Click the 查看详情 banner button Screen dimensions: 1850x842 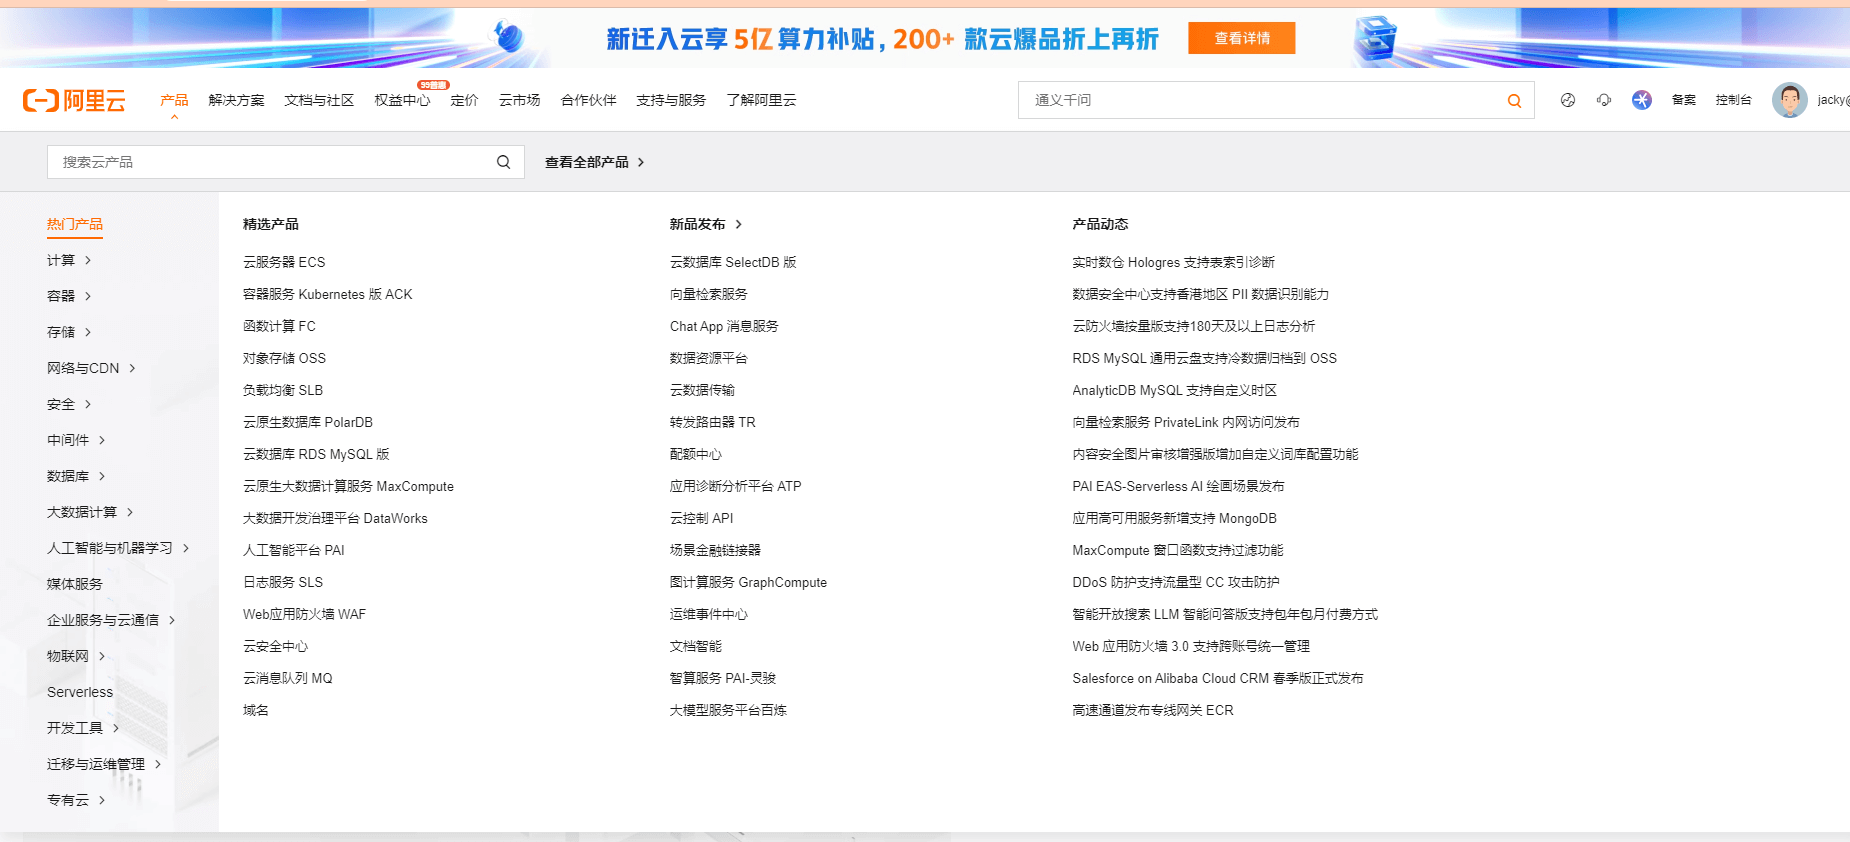tap(1242, 38)
